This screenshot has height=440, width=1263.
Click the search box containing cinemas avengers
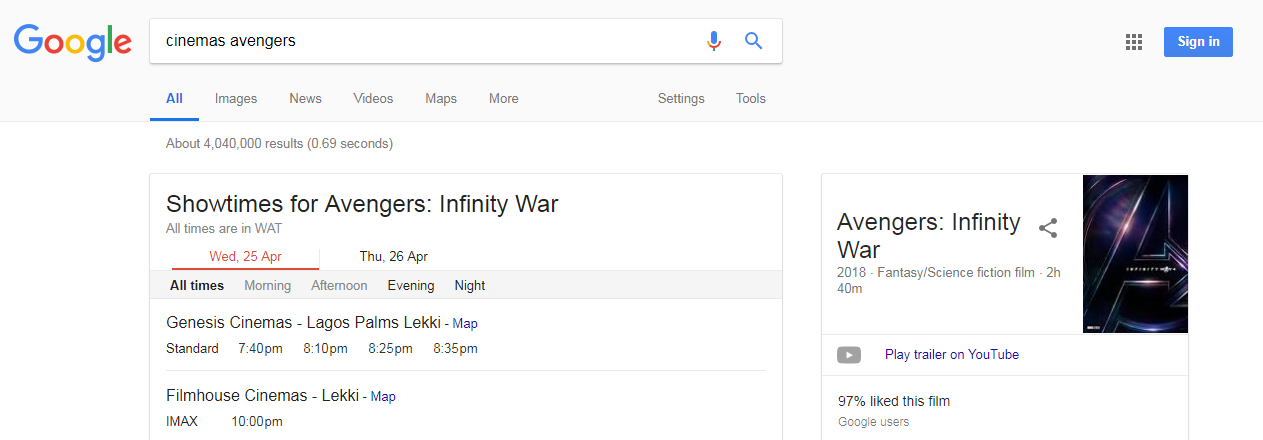[x=425, y=41]
